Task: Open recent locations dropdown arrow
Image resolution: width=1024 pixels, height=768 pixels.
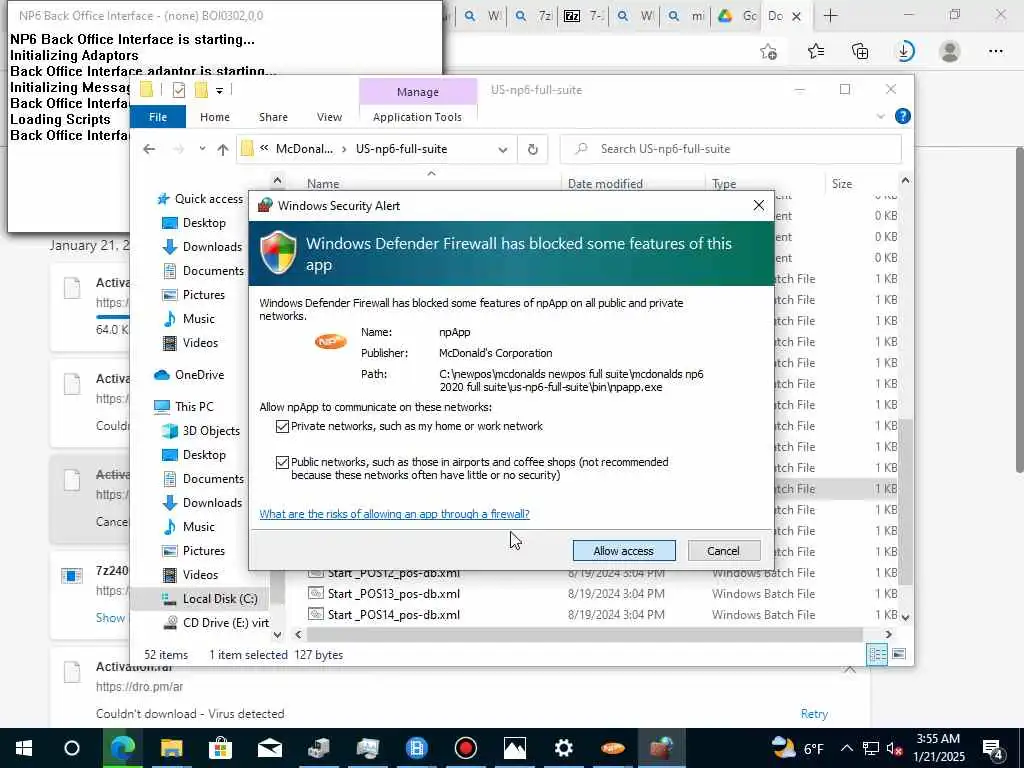Action: [x=202, y=149]
